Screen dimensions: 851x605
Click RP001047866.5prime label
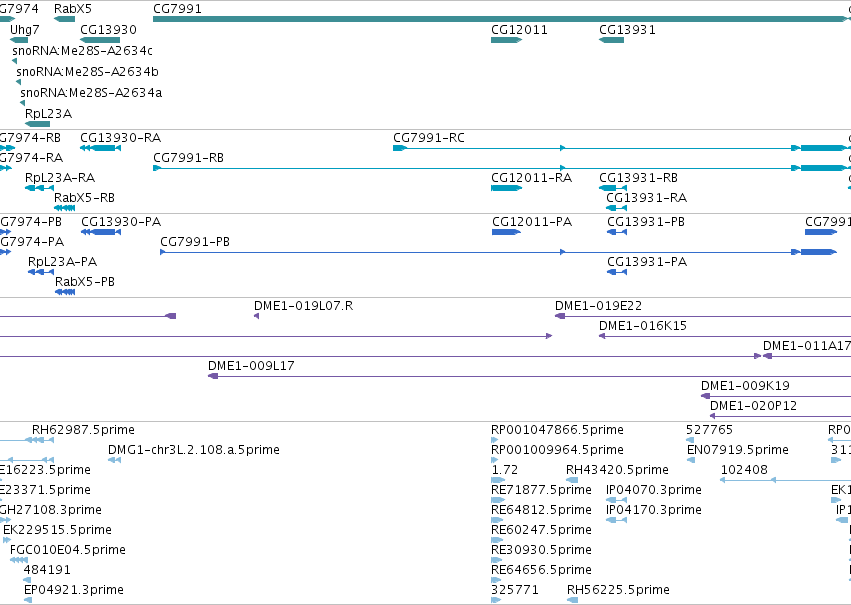click(x=557, y=430)
